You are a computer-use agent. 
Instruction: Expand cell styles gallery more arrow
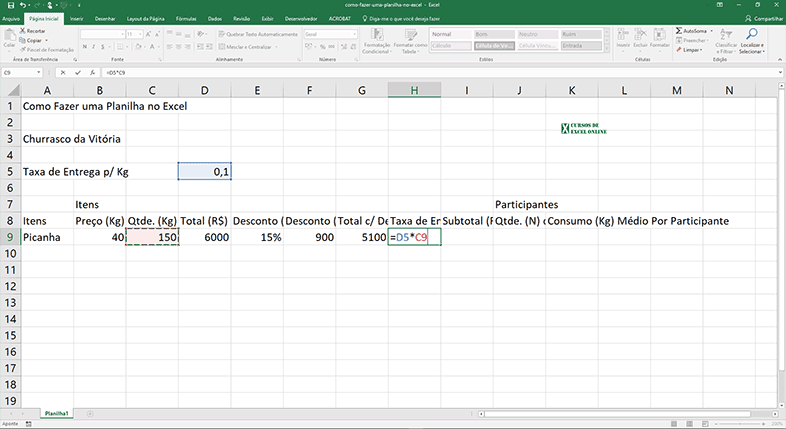click(x=607, y=49)
